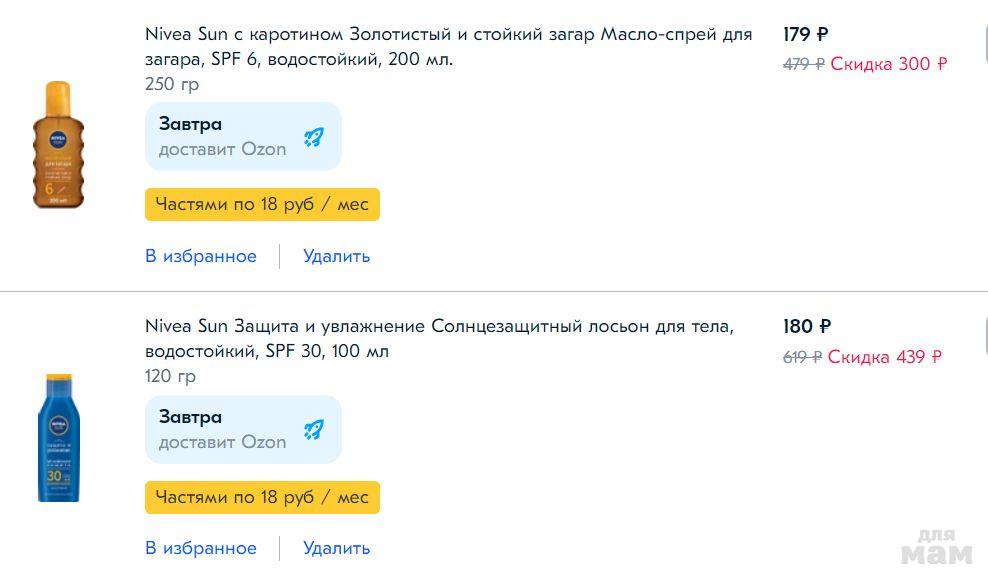The image size is (988, 579).
Task: Open the Nivea Sun Солнцезащитный лосьон product title
Action: pyautogui.click(x=439, y=339)
